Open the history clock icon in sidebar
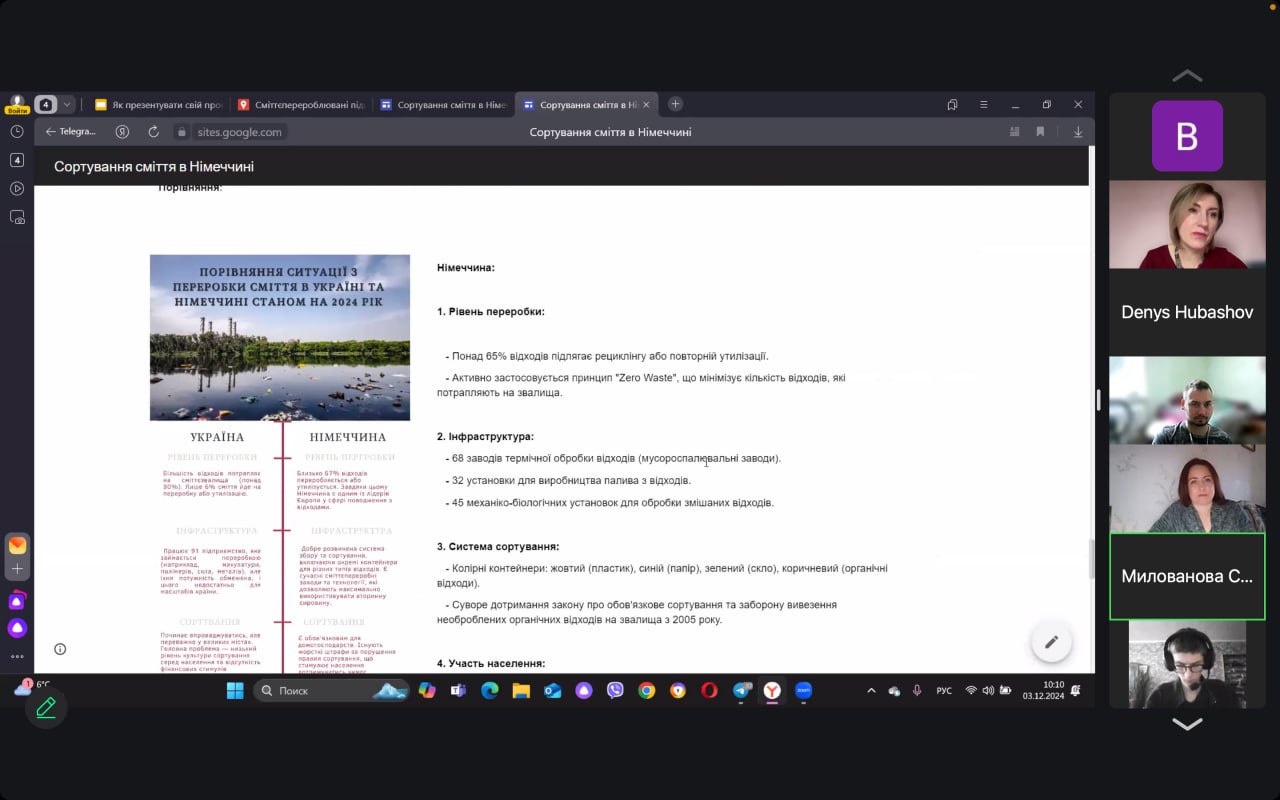The height and width of the screenshot is (800, 1280). click(17, 132)
